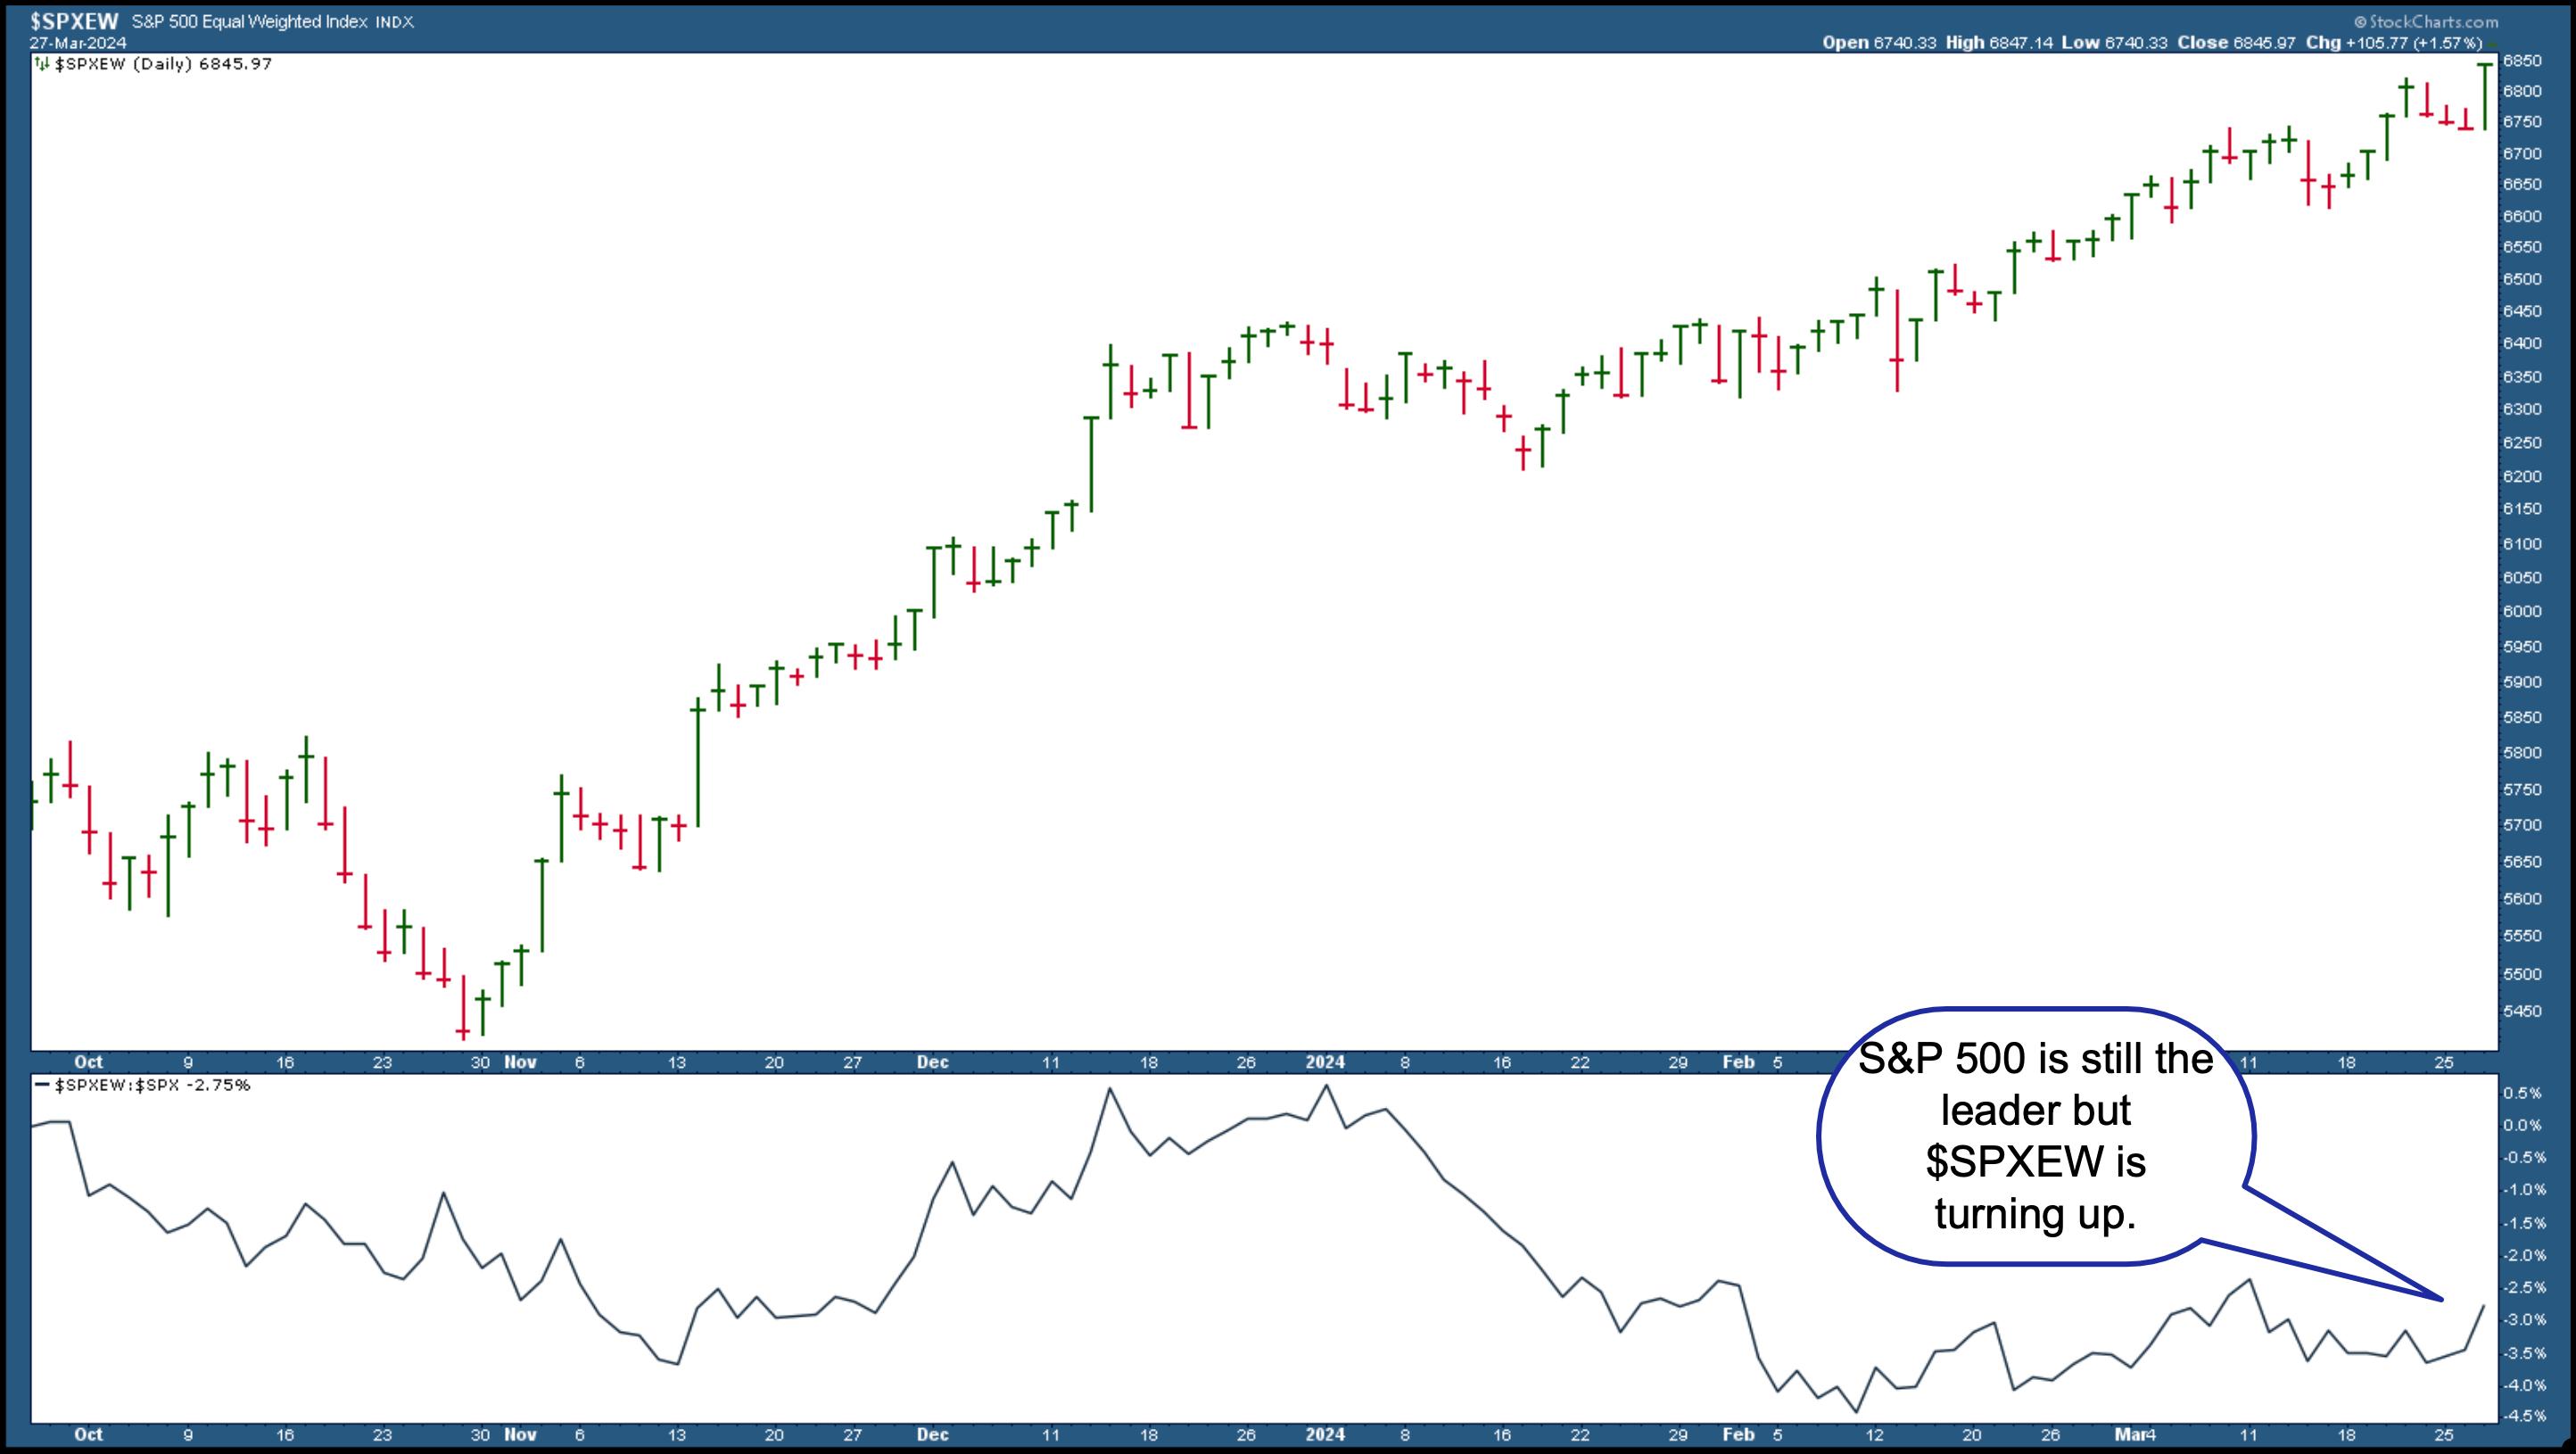Click the Nov label on the bottom date axis
The height and width of the screenshot is (1454, 2576).
(520, 1434)
